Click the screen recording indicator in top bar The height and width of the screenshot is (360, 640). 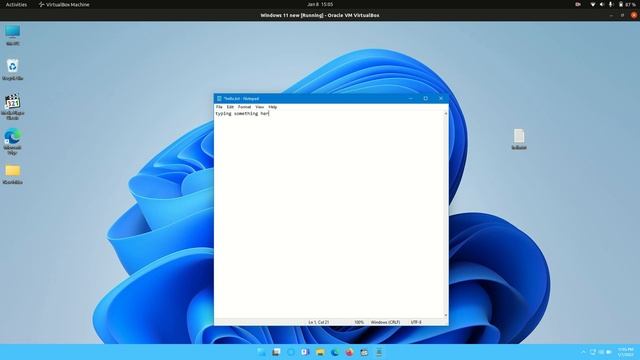(578, 4)
